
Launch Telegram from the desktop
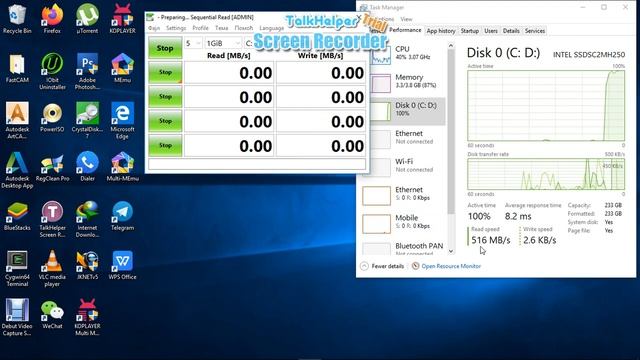122,216
